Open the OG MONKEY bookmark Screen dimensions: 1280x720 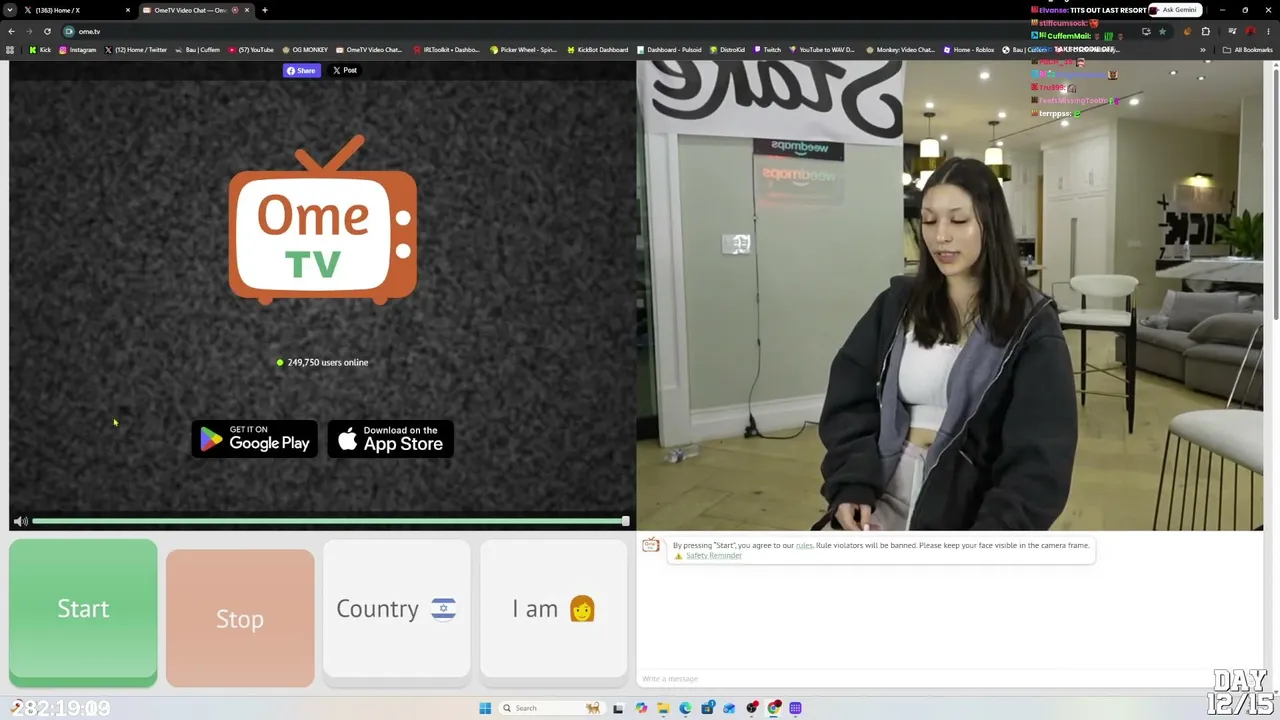click(x=305, y=50)
